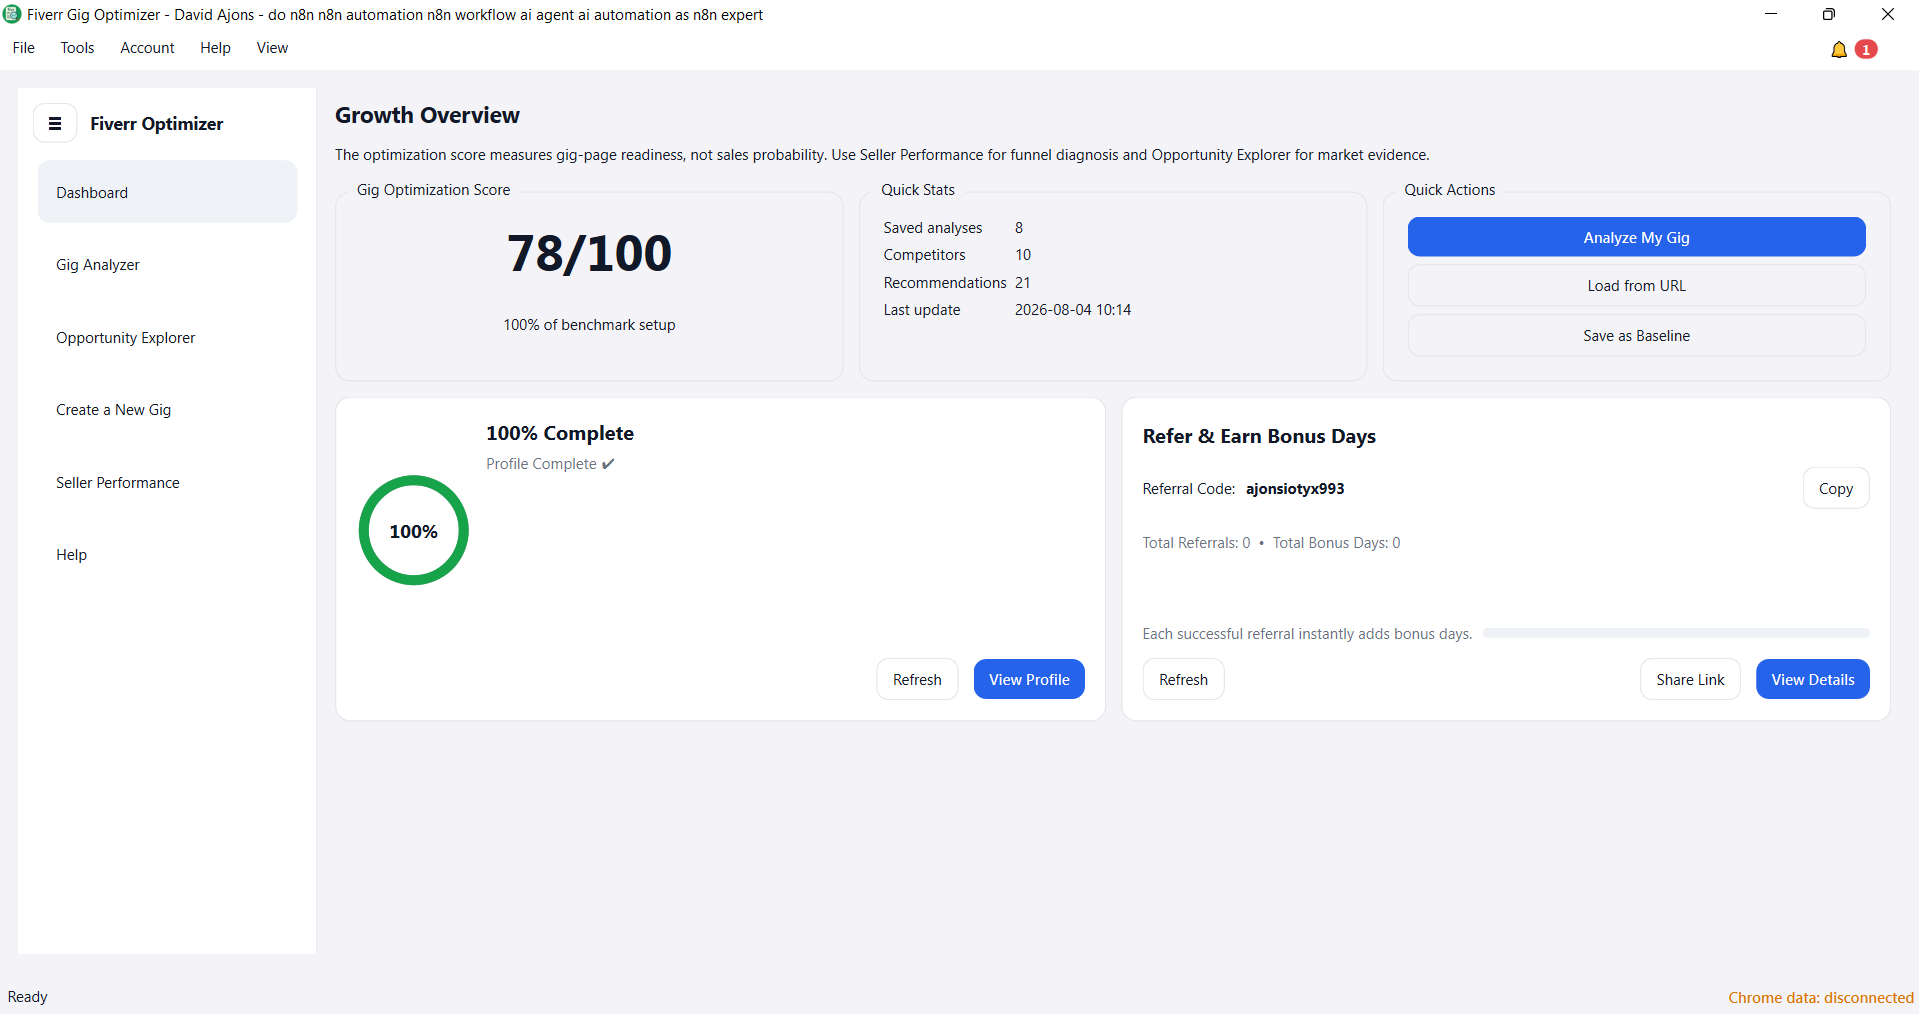
Task: Click 100% of benchmark setup text
Action: pos(589,325)
